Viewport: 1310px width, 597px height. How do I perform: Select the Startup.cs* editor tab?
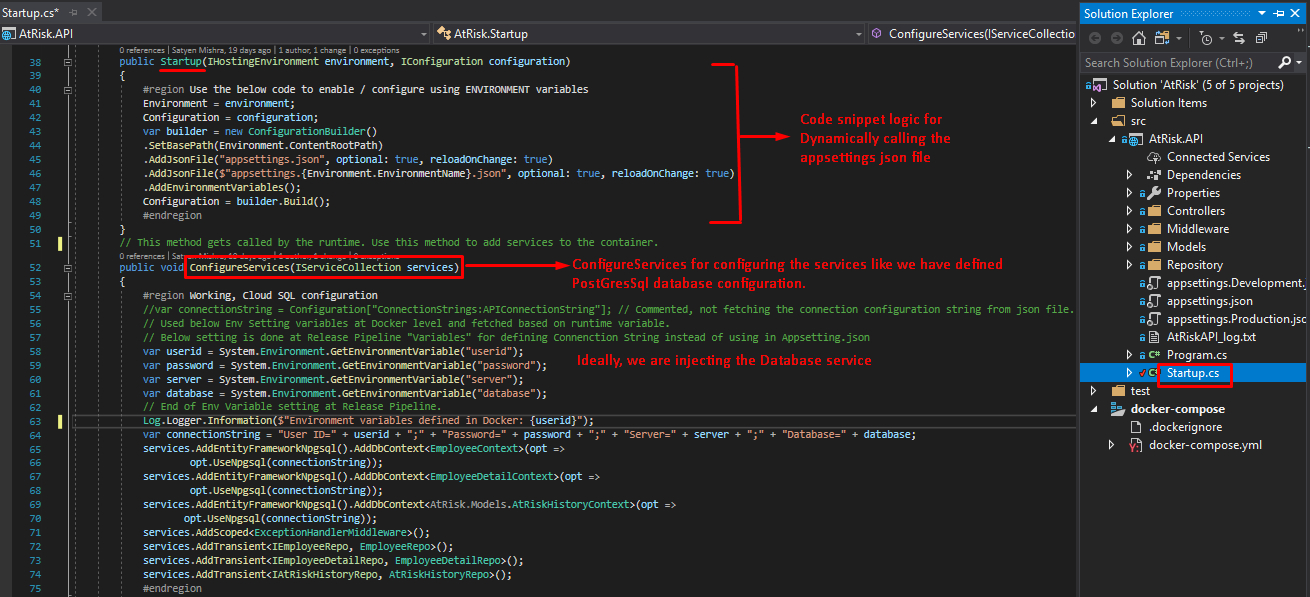(30, 12)
